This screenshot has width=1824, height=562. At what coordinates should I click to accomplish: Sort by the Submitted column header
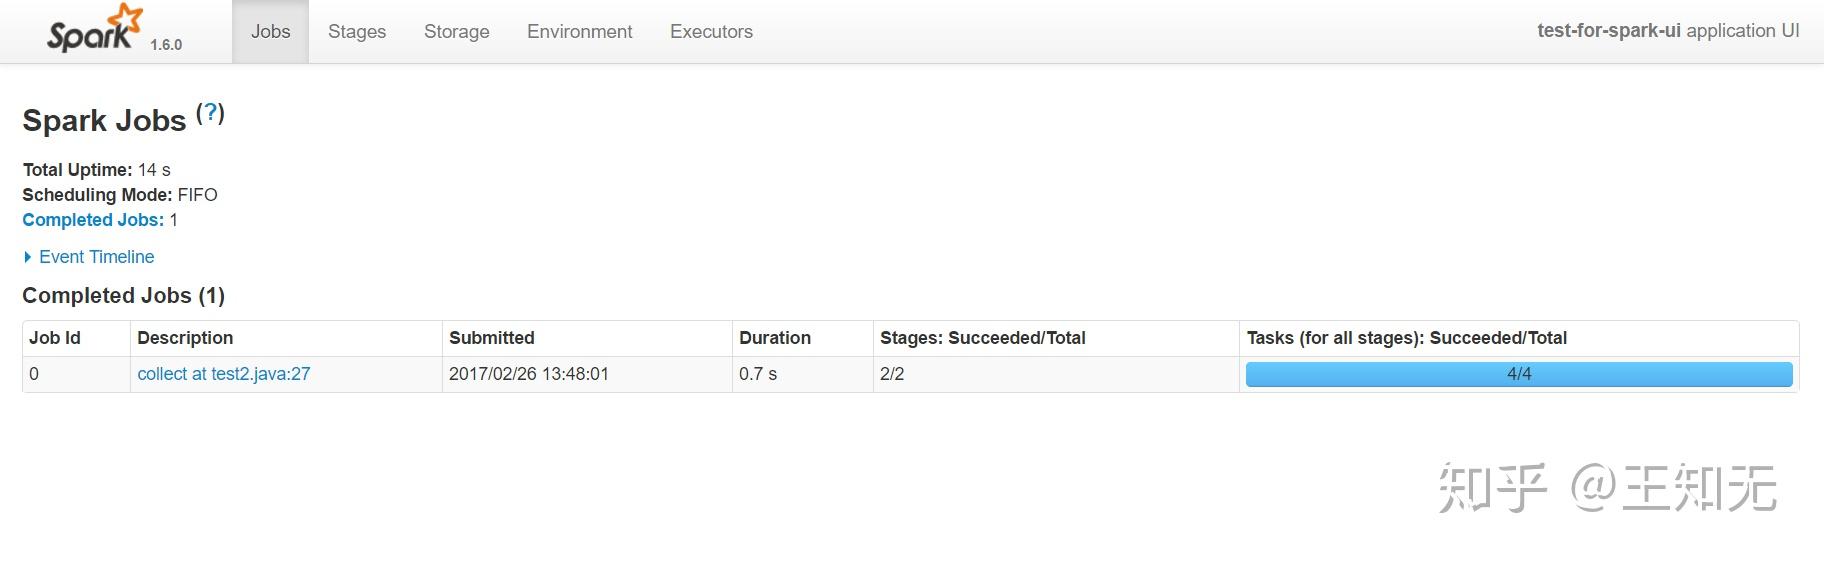491,338
